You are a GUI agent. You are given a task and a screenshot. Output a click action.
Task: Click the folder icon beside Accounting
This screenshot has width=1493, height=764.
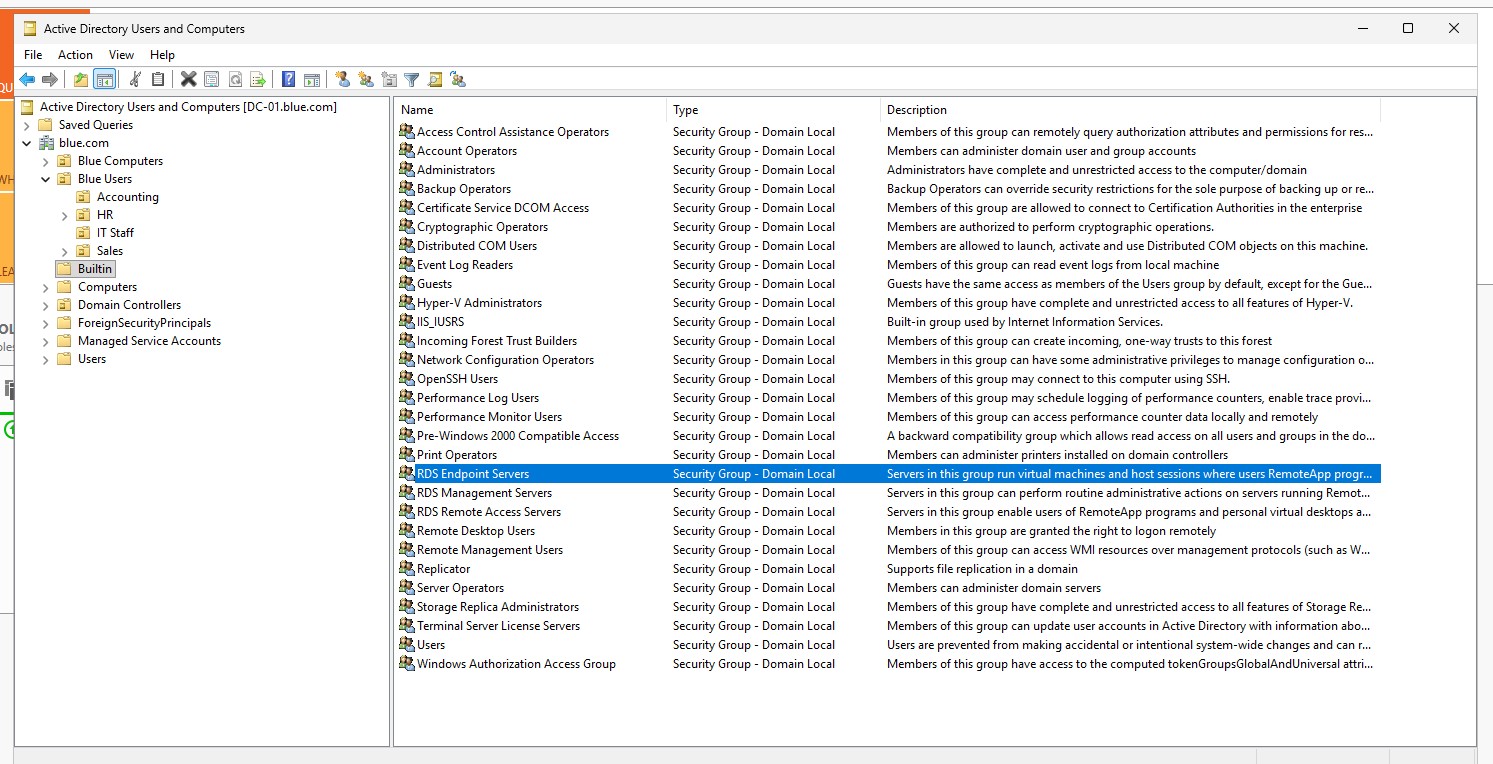(84, 197)
